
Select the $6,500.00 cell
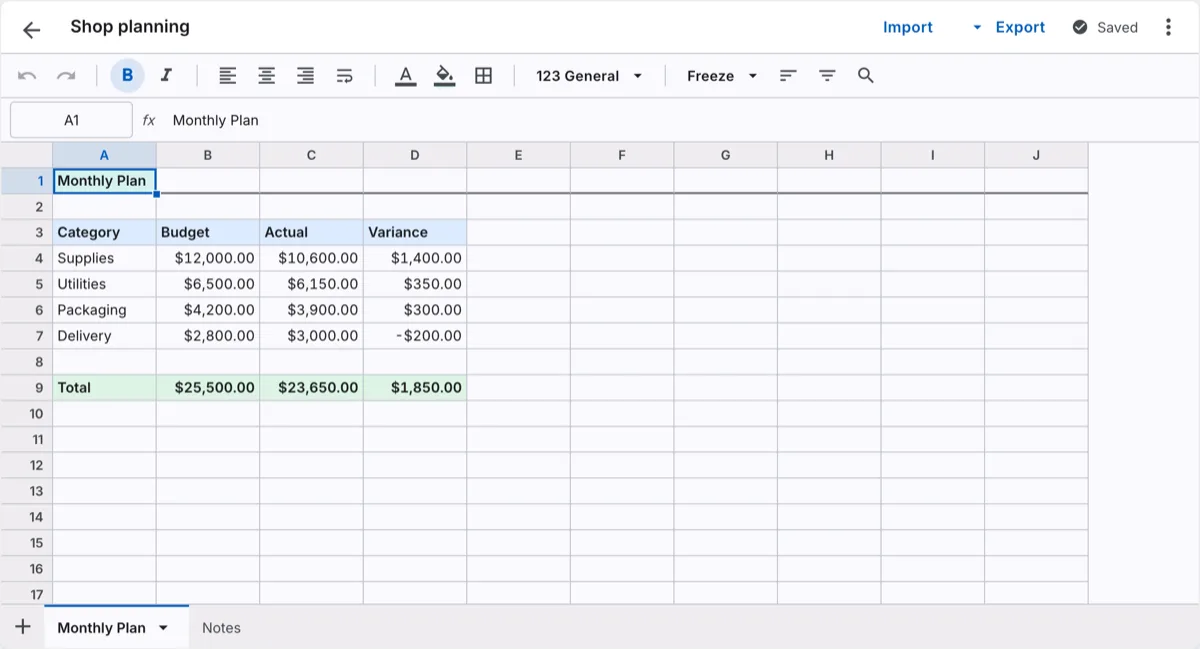(208, 284)
